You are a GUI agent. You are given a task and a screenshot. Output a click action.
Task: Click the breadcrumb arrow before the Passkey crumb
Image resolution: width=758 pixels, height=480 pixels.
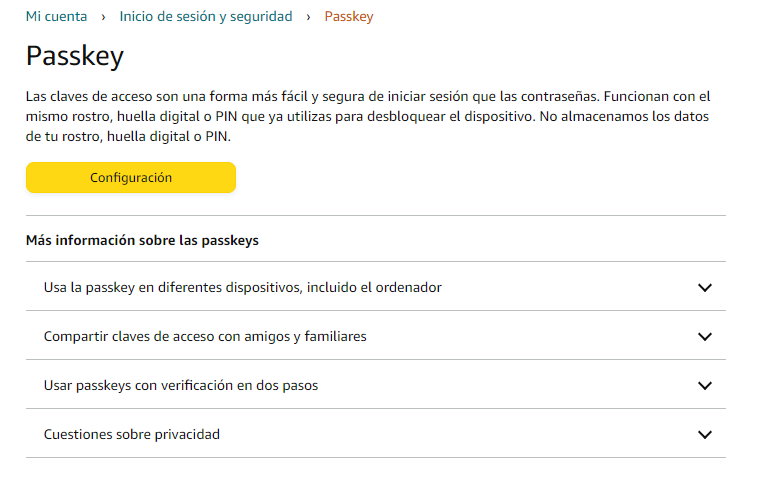[x=309, y=17]
